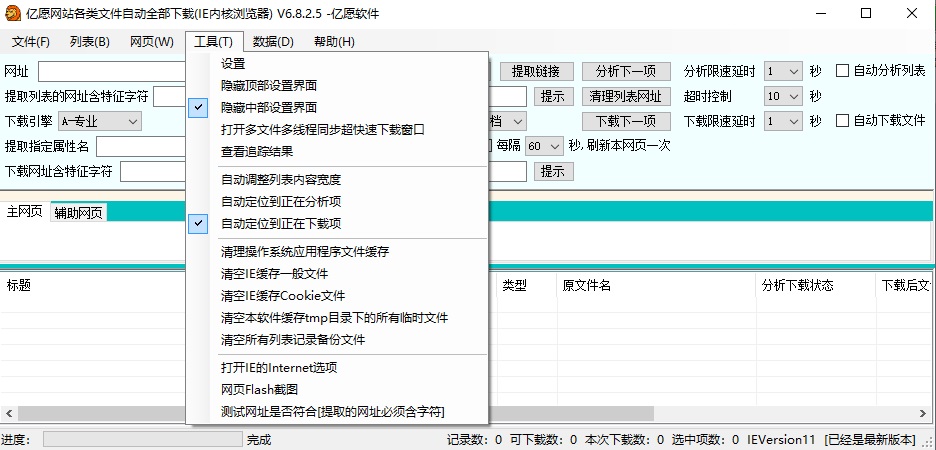The width and height of the screenshot is (936, 450).
Task: Select 清理操作系统应用程序文件缓存
Action: pyautogui.click(x=337, y=252)
